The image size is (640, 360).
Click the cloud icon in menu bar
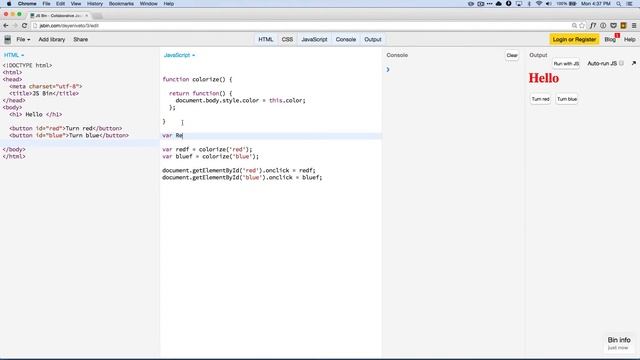(499, 4)
